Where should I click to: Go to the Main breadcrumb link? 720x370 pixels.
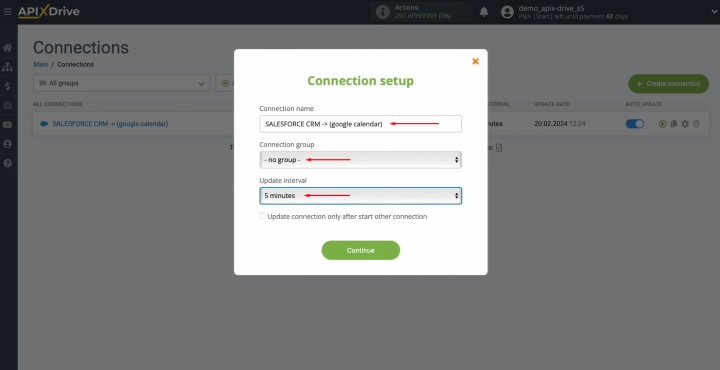pyautogui.click(x=40, y=64)
